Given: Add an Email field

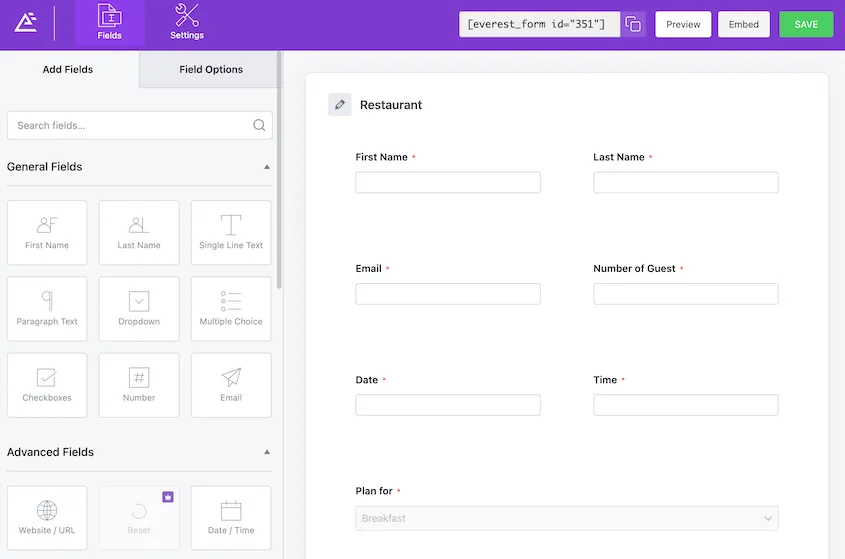Looking at the screenshot, I should coord(231,385).
